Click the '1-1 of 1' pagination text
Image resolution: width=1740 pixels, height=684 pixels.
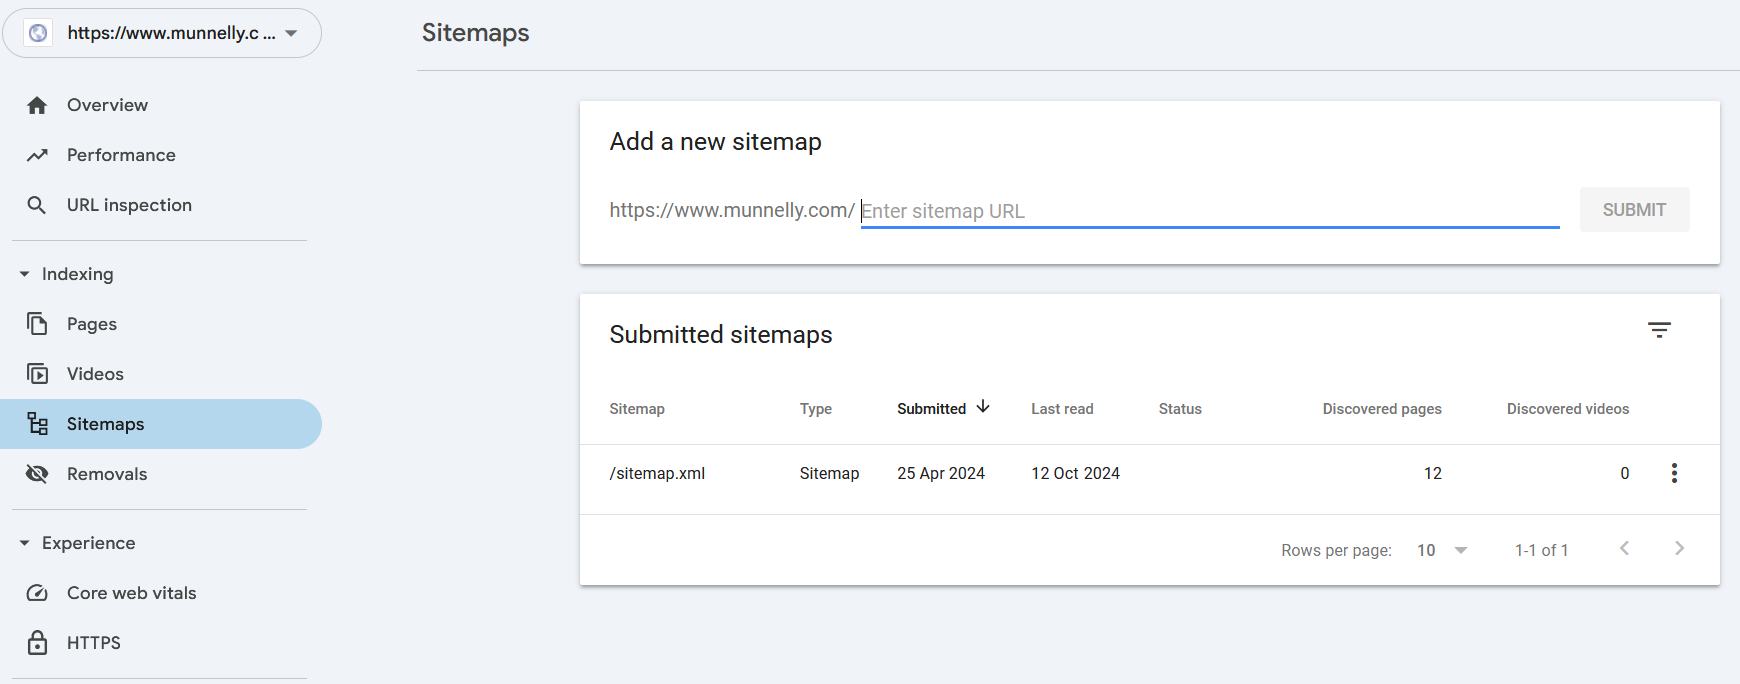pos(1541,550)
